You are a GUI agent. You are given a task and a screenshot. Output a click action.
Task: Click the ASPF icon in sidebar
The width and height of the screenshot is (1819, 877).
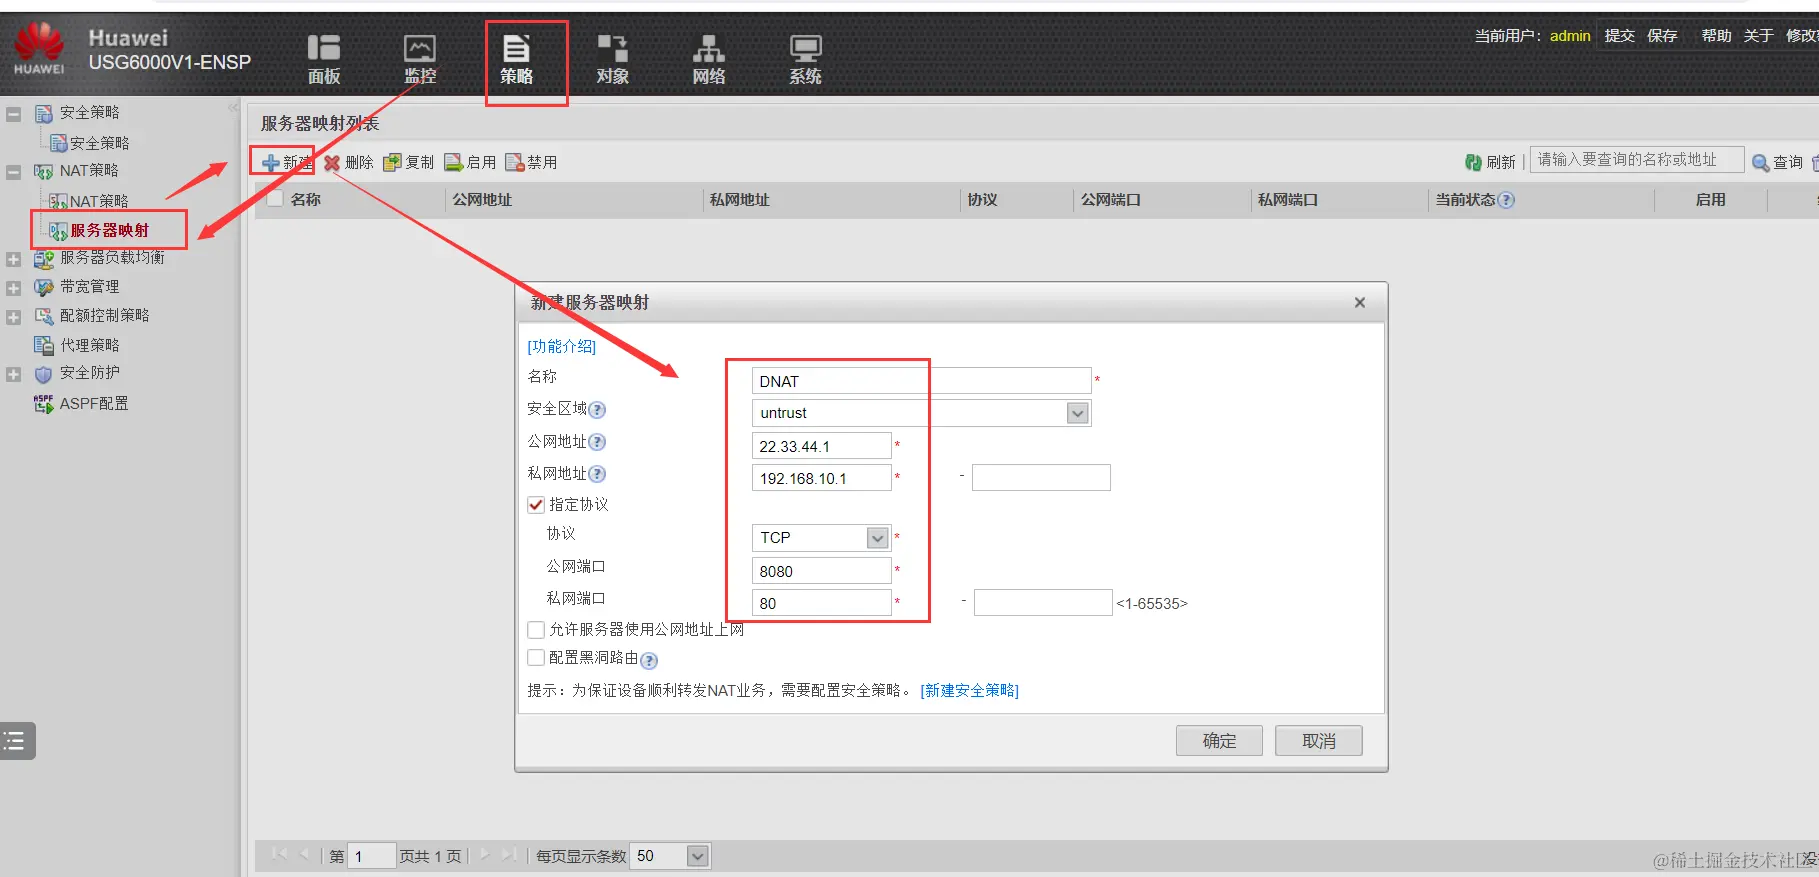pyautogui.click(x=44, y=404)
